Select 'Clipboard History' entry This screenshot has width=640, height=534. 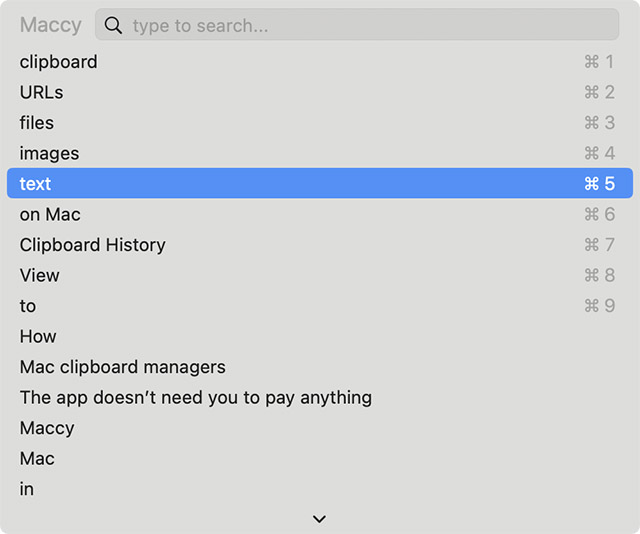click(x=93, y=245)
